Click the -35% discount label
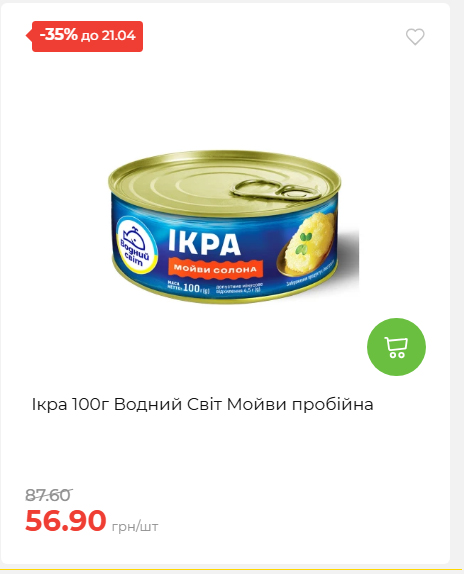Viewport: 464px width, 574px height. [x=59, y=35]
